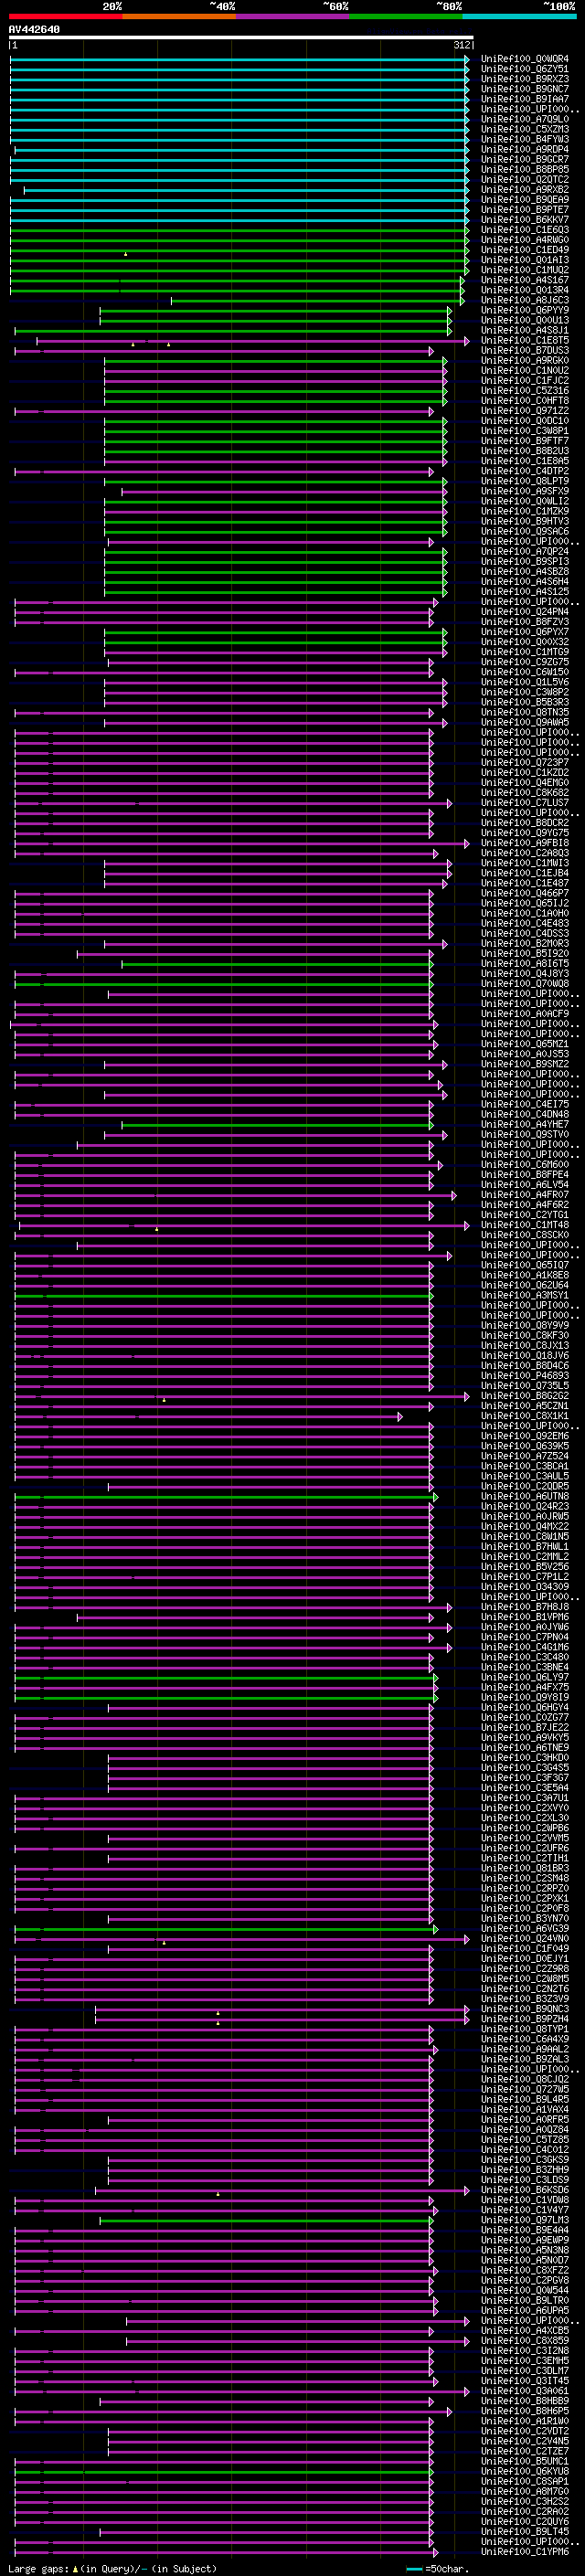The height and width of the screenshot is (2576, 585).
Task: Click the UniRef100_C1MT48 label
Action: click(525, 1225)
